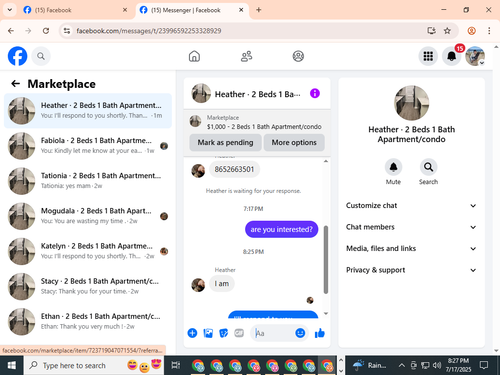The width and height of the screenshot is (500, 375).
Task: Click Mark as pending button
Action: tap(225, 142)
